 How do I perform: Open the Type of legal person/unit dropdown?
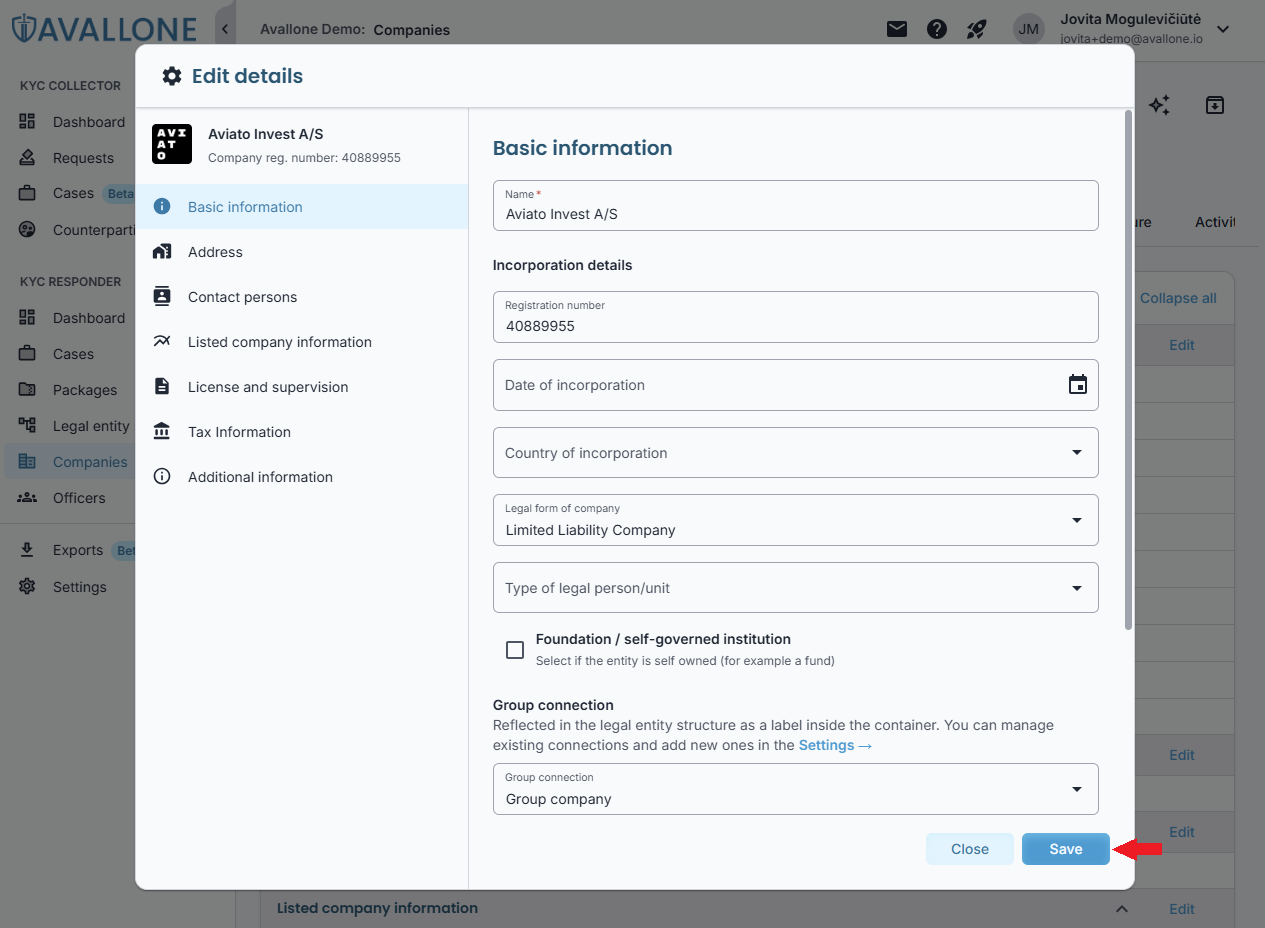pos(796,588)
